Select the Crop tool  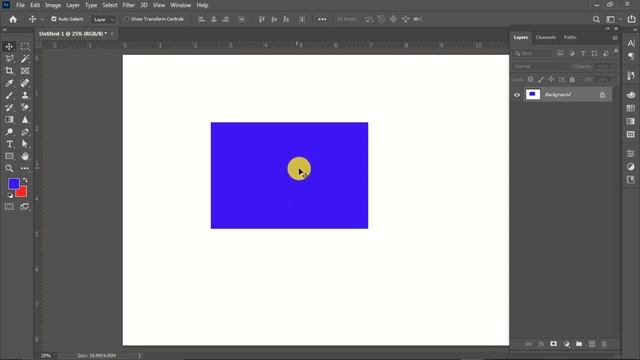click(x=9, y=71)
